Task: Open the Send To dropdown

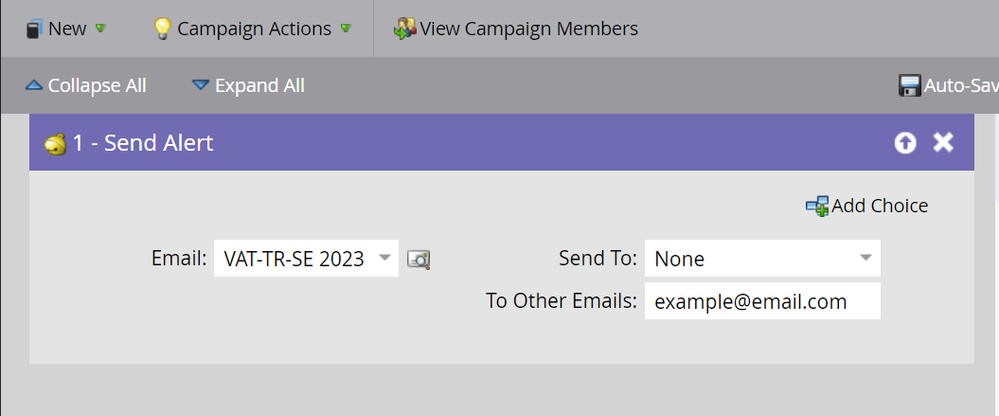Action: tap(763, 259)
